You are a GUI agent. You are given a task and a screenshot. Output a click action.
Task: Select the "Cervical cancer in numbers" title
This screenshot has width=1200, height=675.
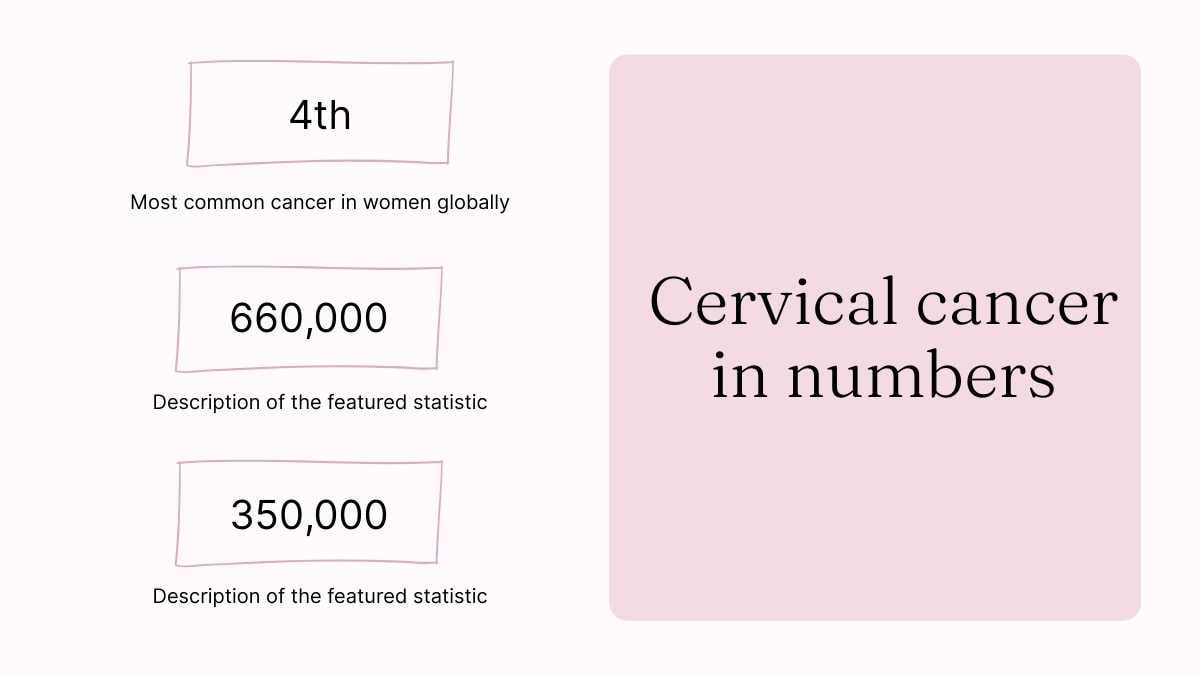coord(883,338)
